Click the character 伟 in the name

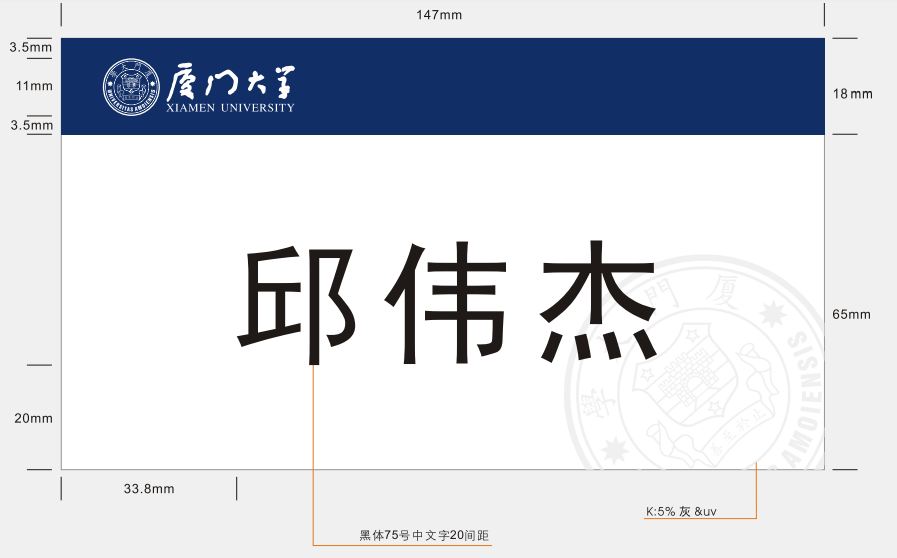[x=446, y=303]
